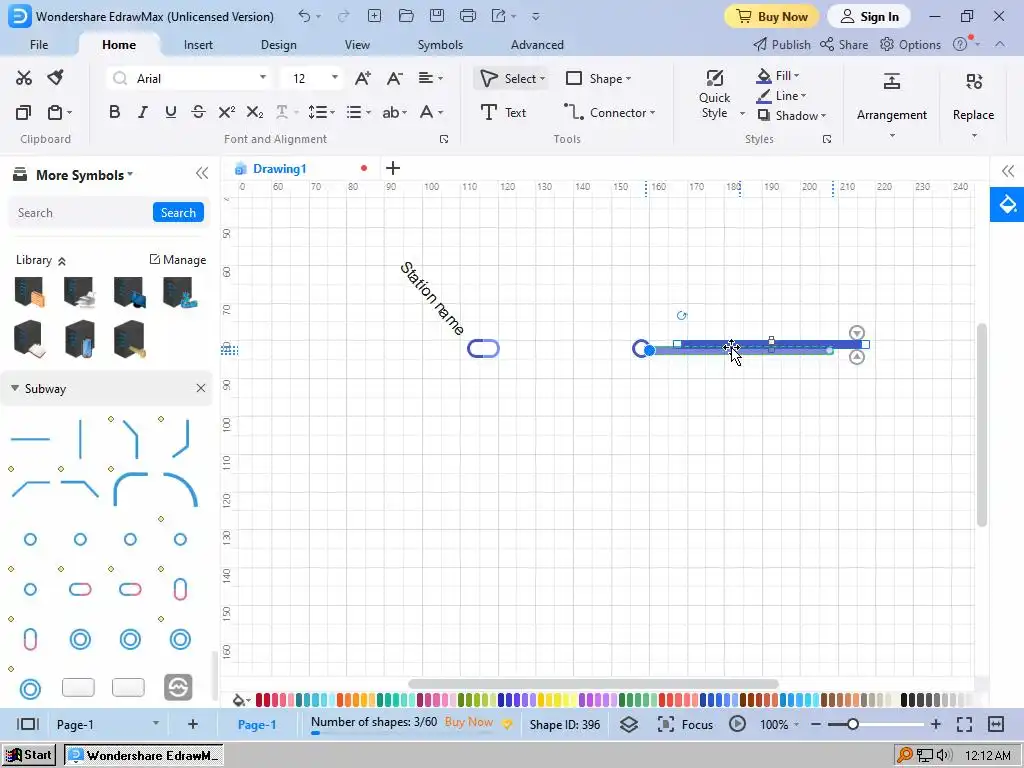The image size is (1024, 768).
Task: Choose the Text tool
Action: point(503,112)
